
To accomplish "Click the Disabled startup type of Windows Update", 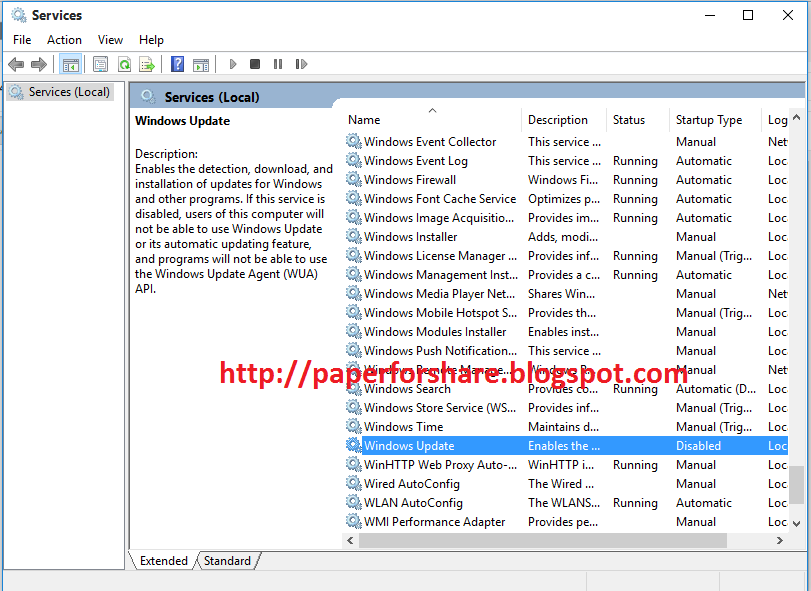I will [x=698, y=446].
